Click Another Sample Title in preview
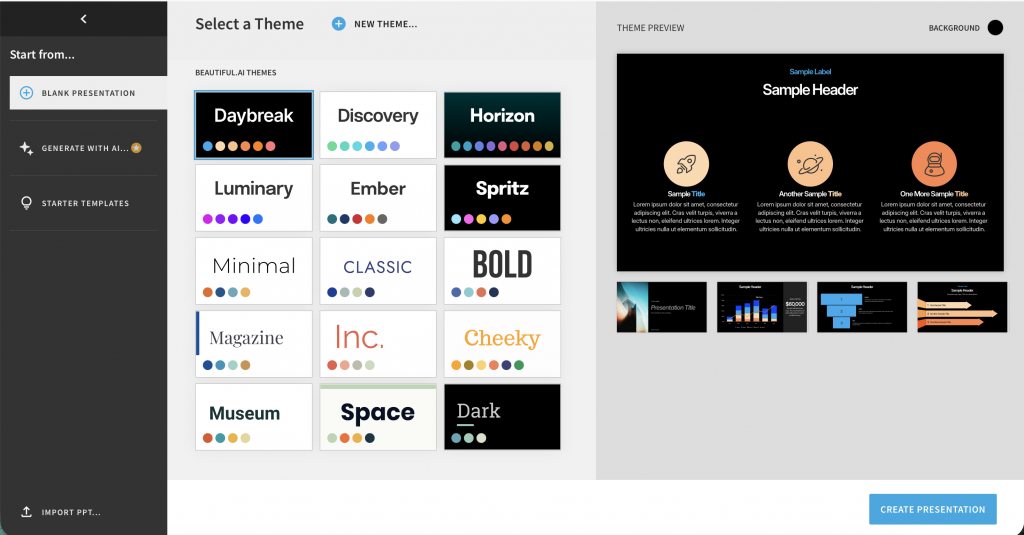The image size is (1024, 535). [x=810, y=194]
